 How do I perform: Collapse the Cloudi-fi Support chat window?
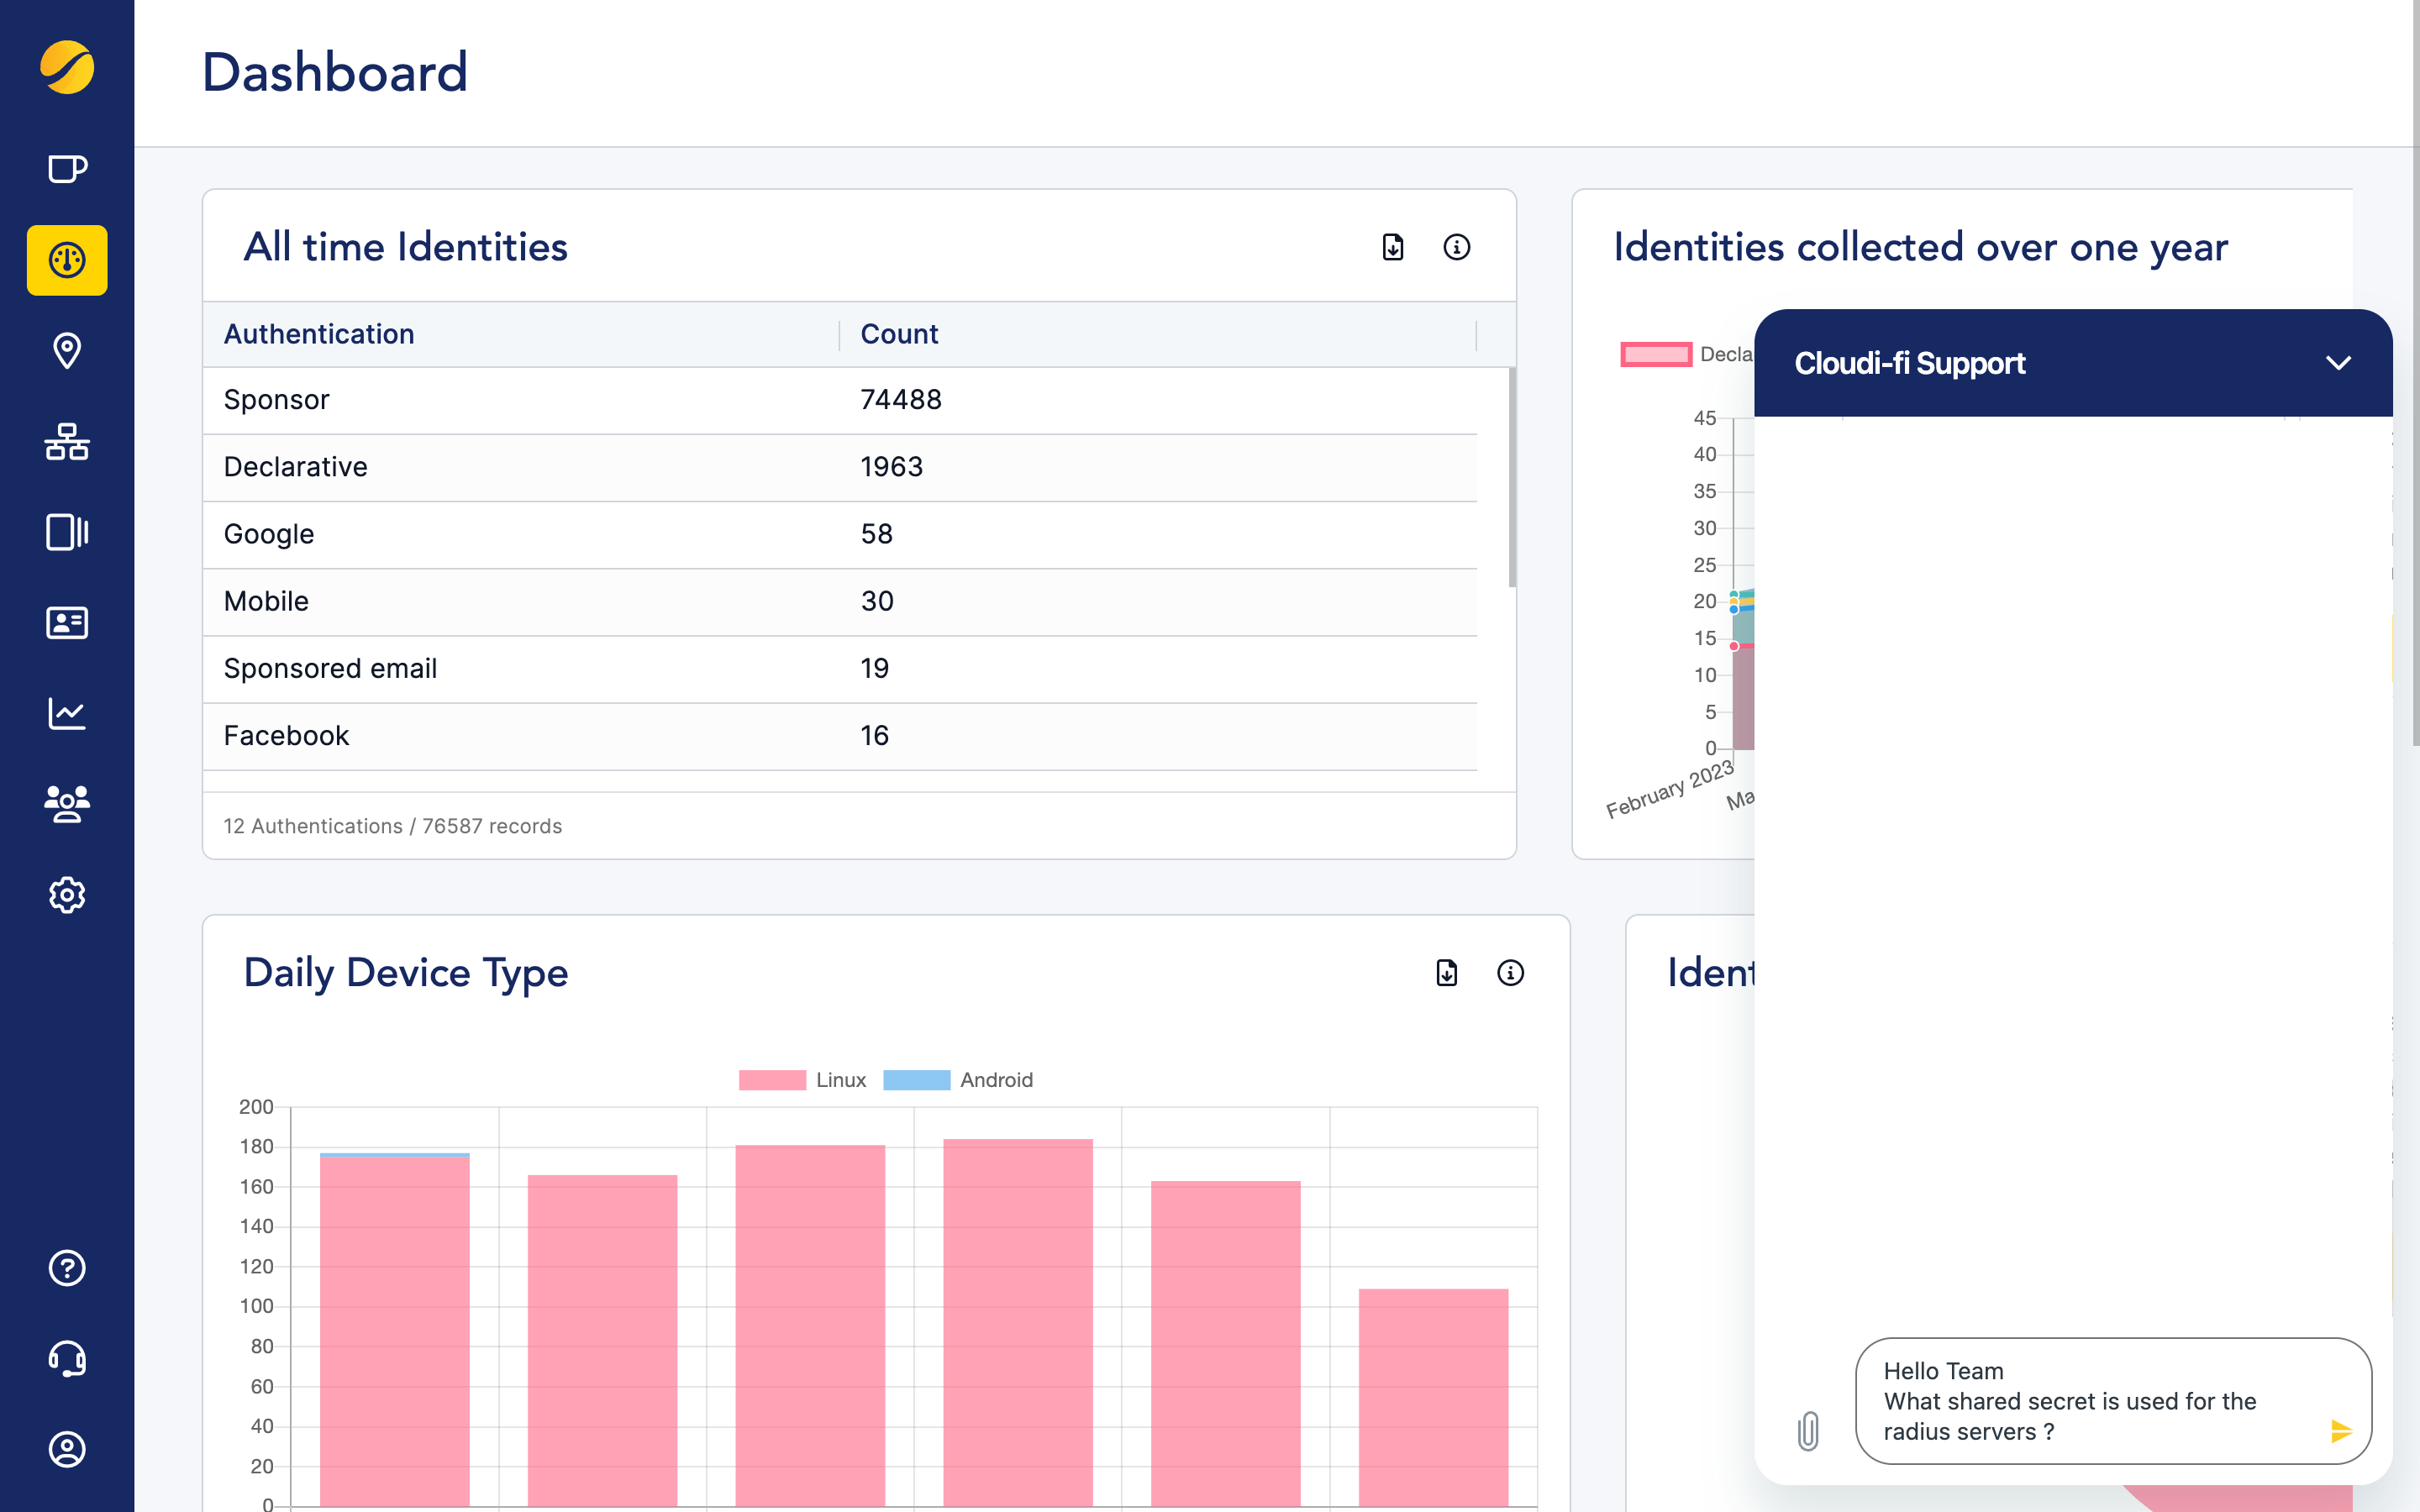click(2339, 363)
